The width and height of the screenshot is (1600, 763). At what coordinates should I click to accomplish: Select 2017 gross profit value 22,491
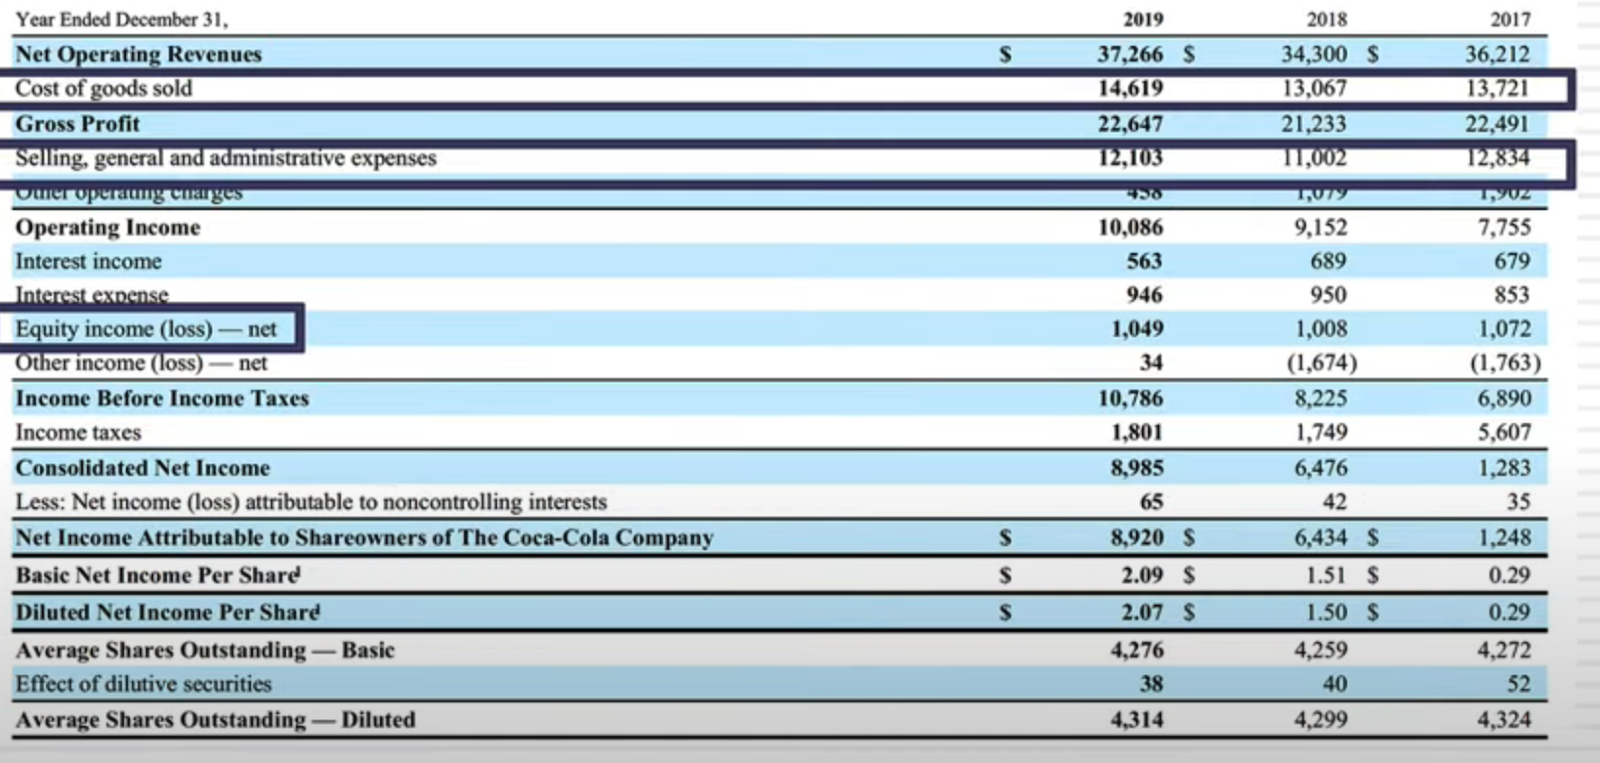tap(1497, 124)
